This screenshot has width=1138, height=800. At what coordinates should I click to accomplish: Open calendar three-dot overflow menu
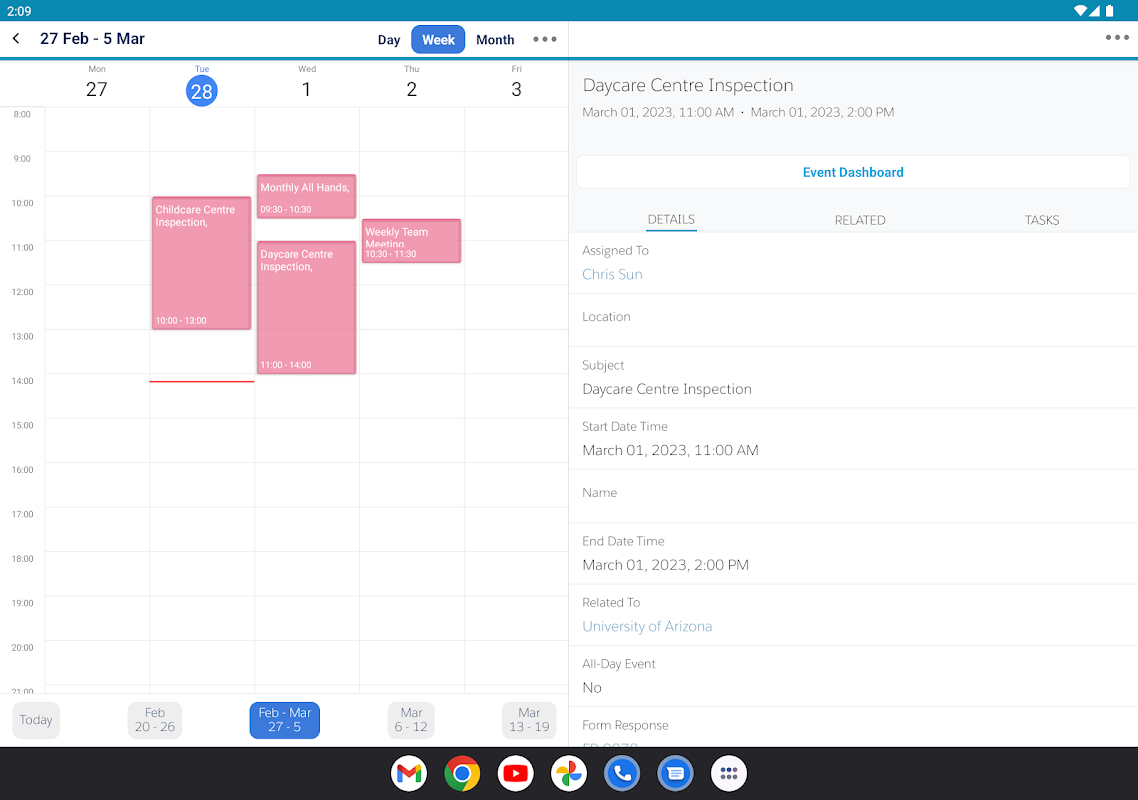pos(545,39)
